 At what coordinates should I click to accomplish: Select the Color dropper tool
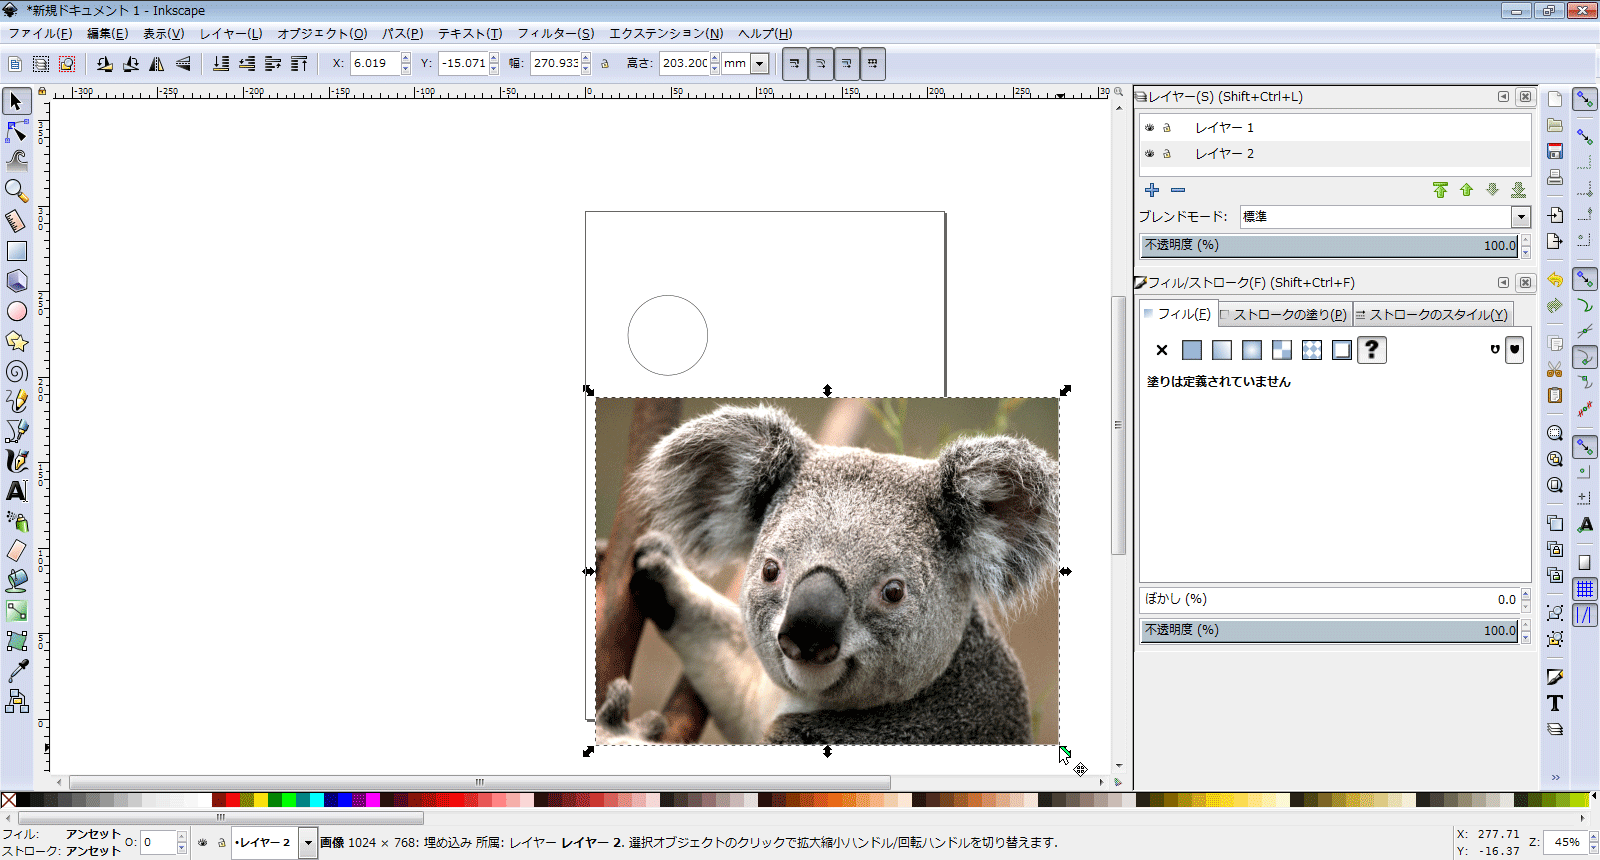click(17, 671)
